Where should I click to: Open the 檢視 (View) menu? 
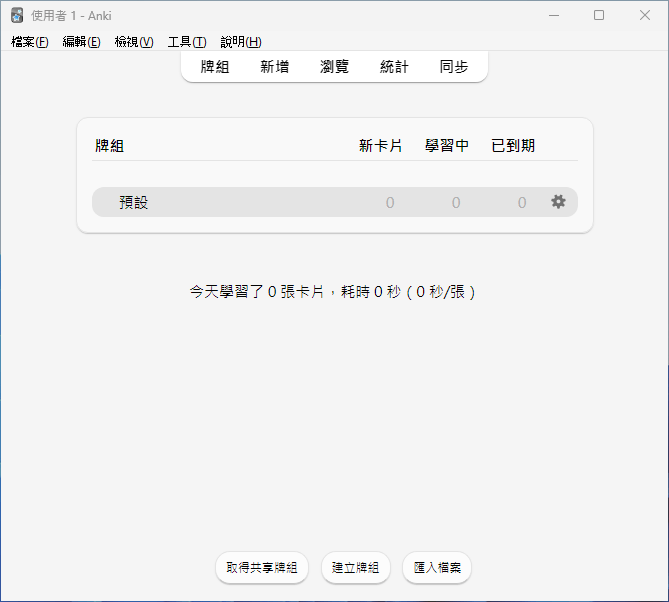coord(134,42)
